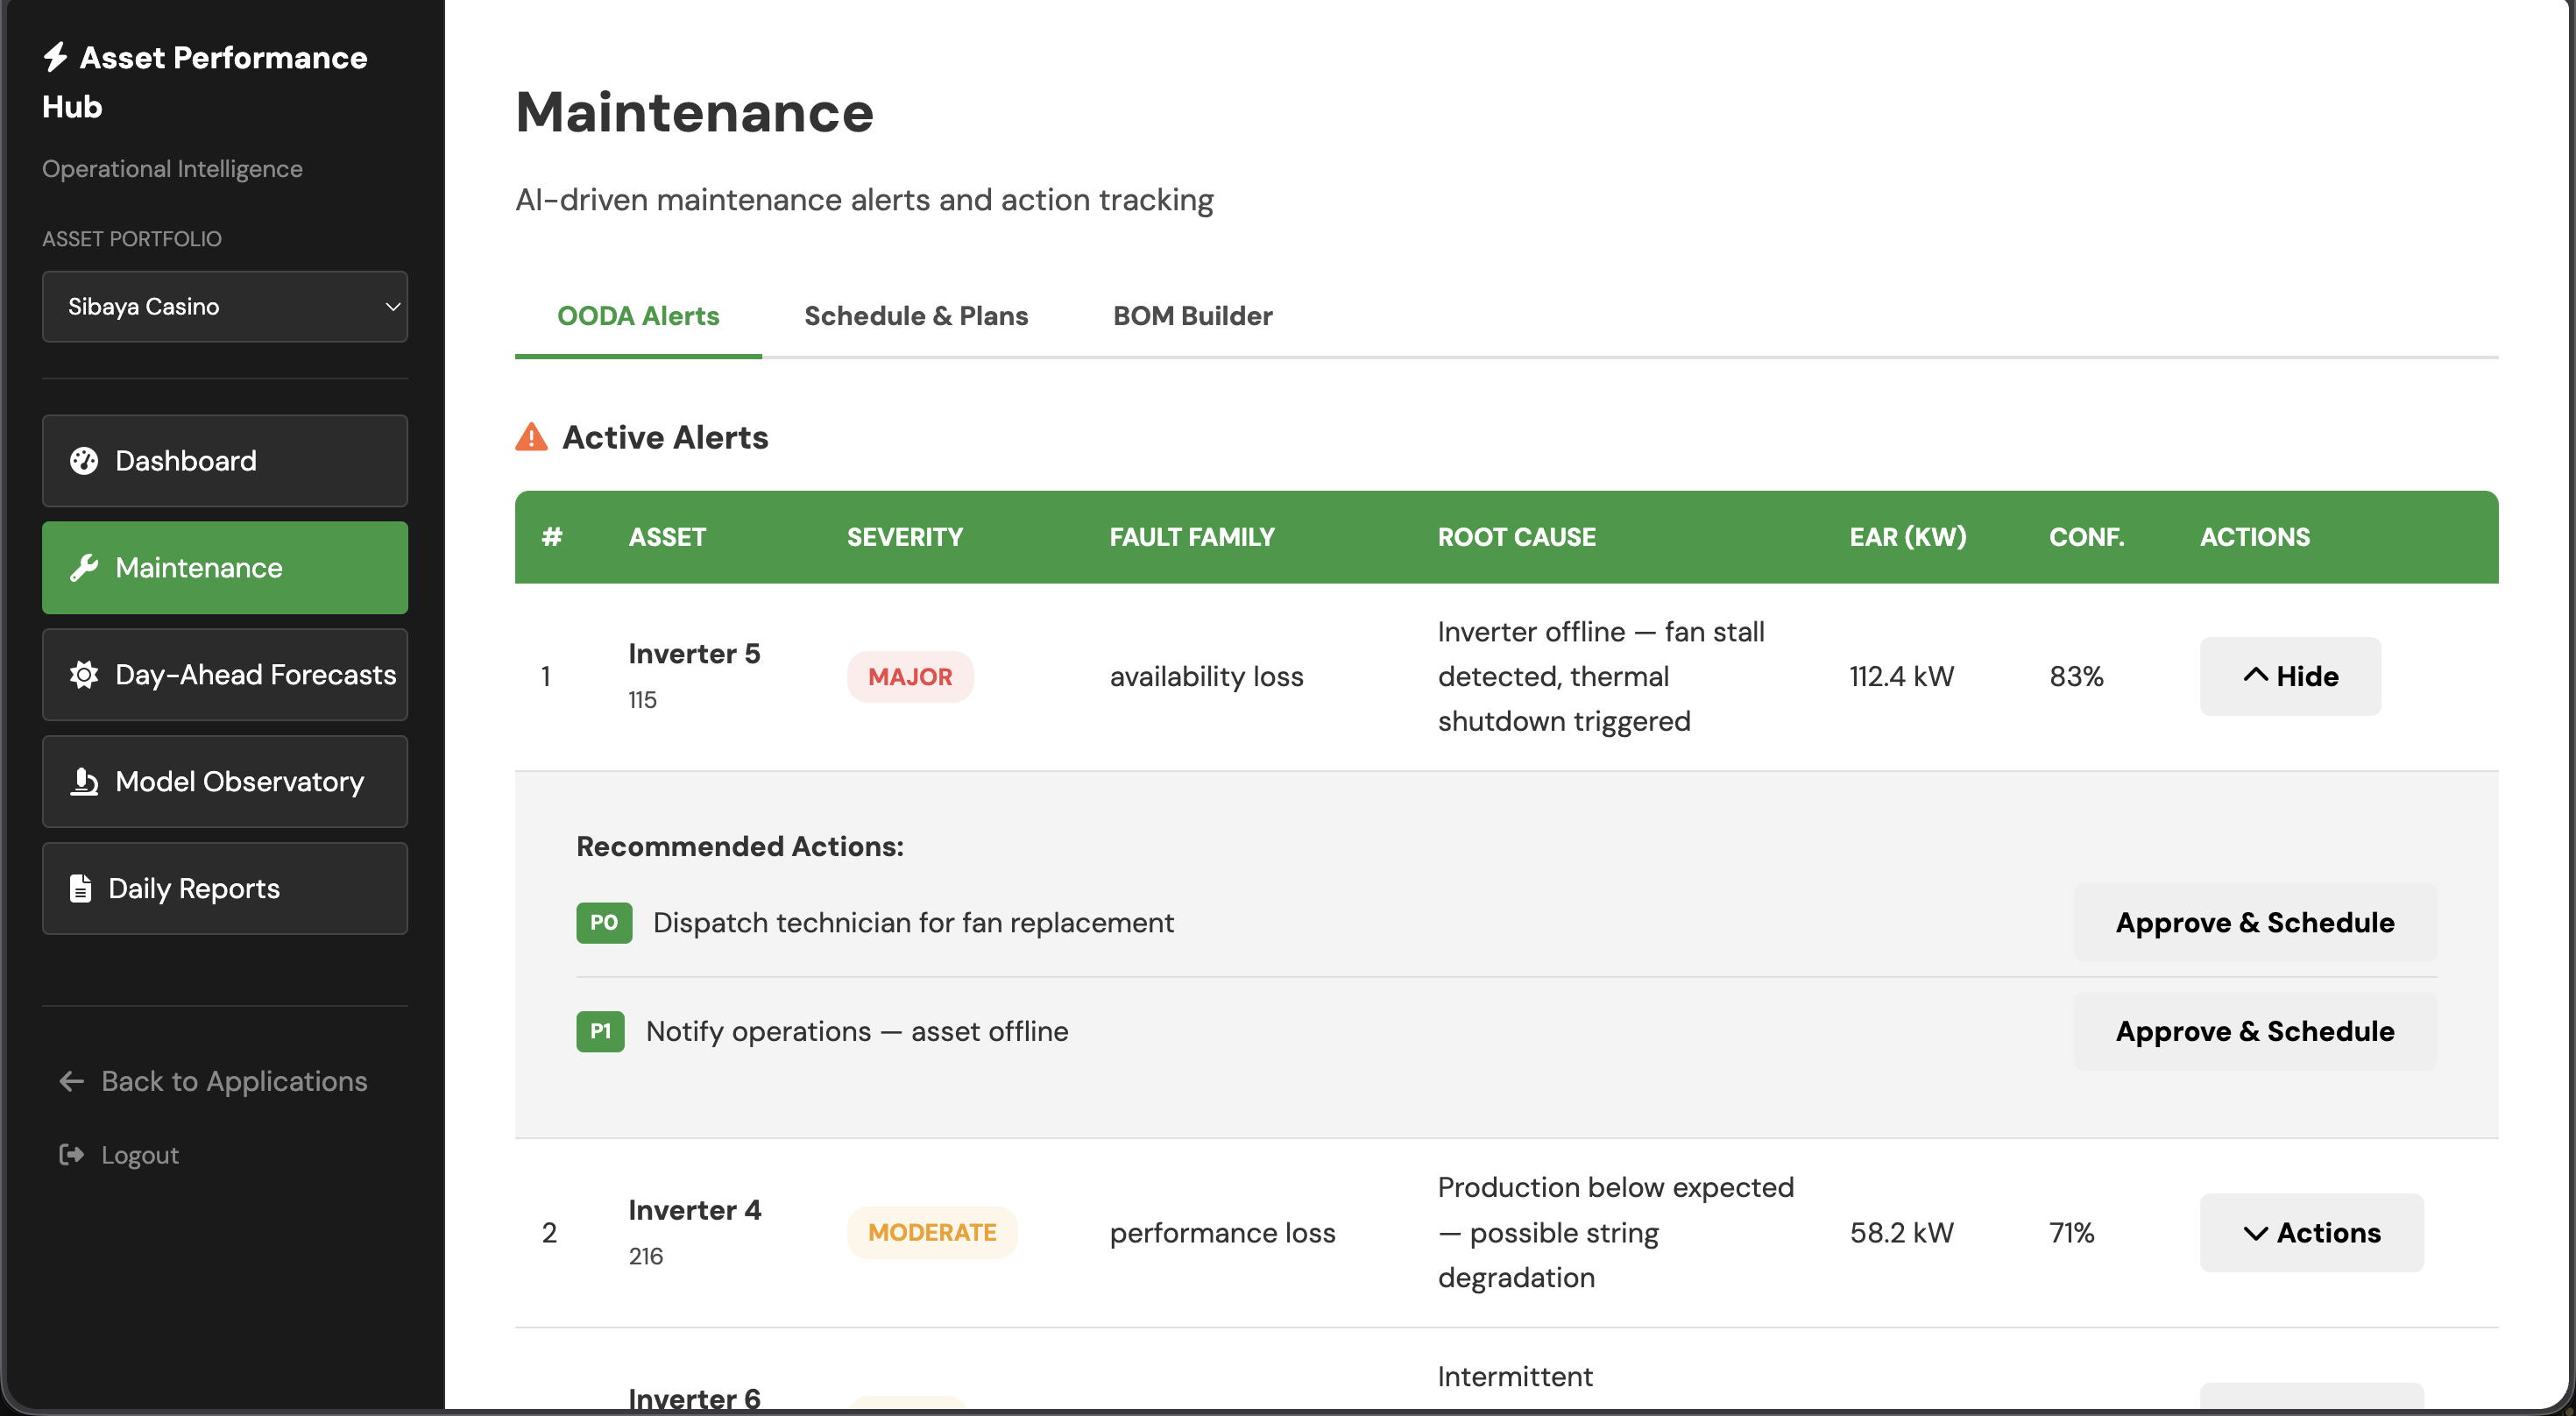Viewport: 2576px width, 1416px height.
Task: Click asset ID 115 under Inverter 5
Action: [642, 700]
